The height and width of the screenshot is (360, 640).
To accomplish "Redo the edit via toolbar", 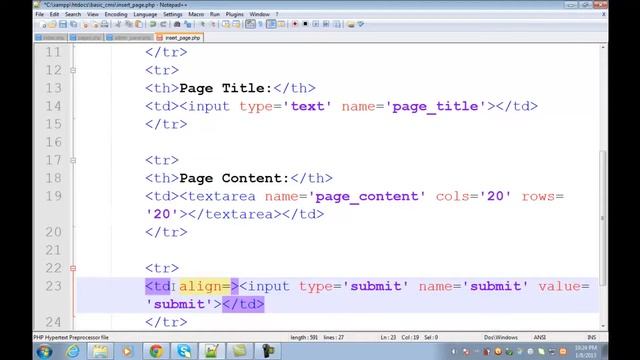I will 164,24.
